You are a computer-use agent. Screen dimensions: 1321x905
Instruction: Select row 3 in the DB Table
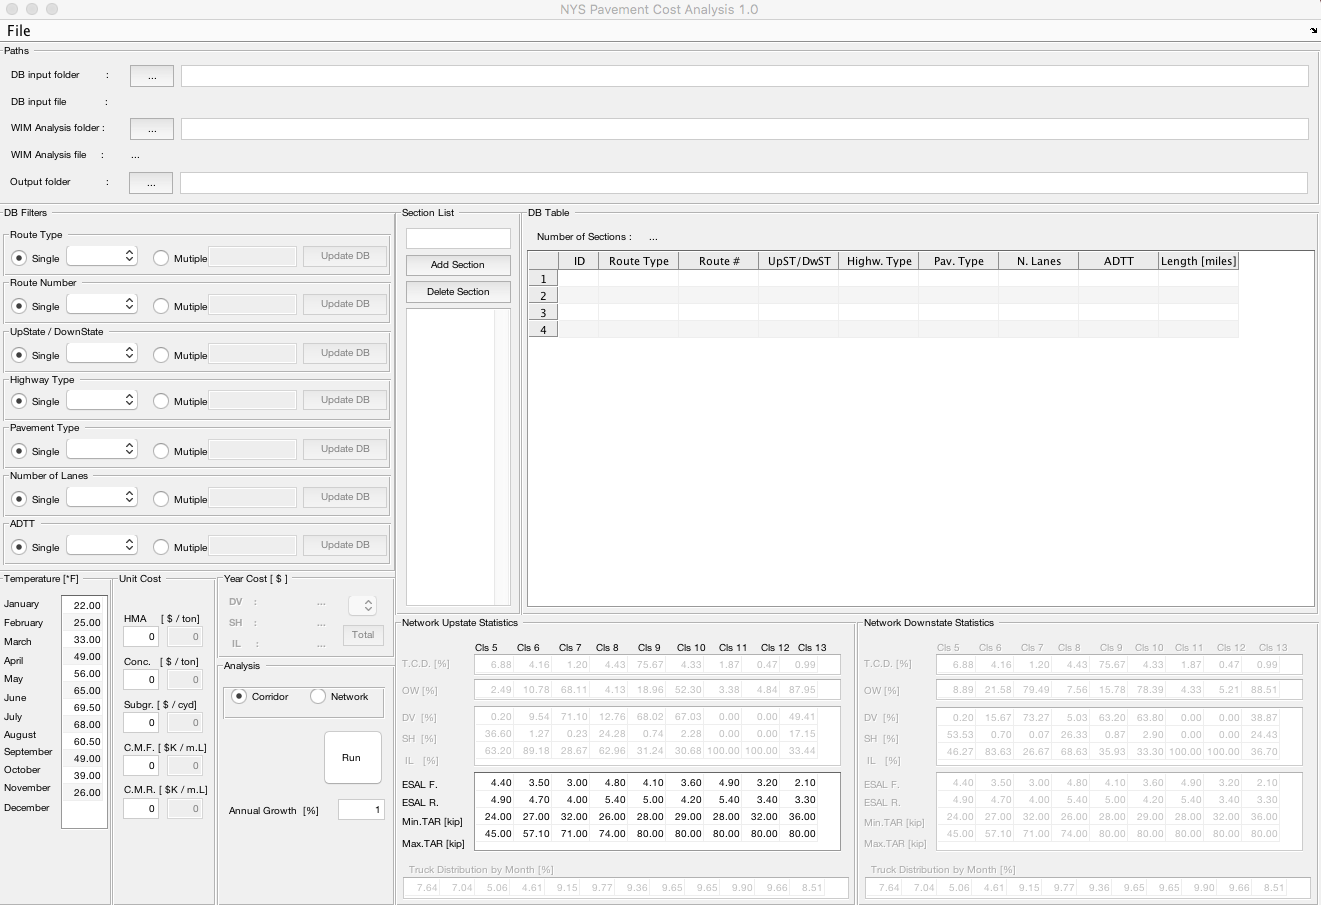[x=543, y=313]
